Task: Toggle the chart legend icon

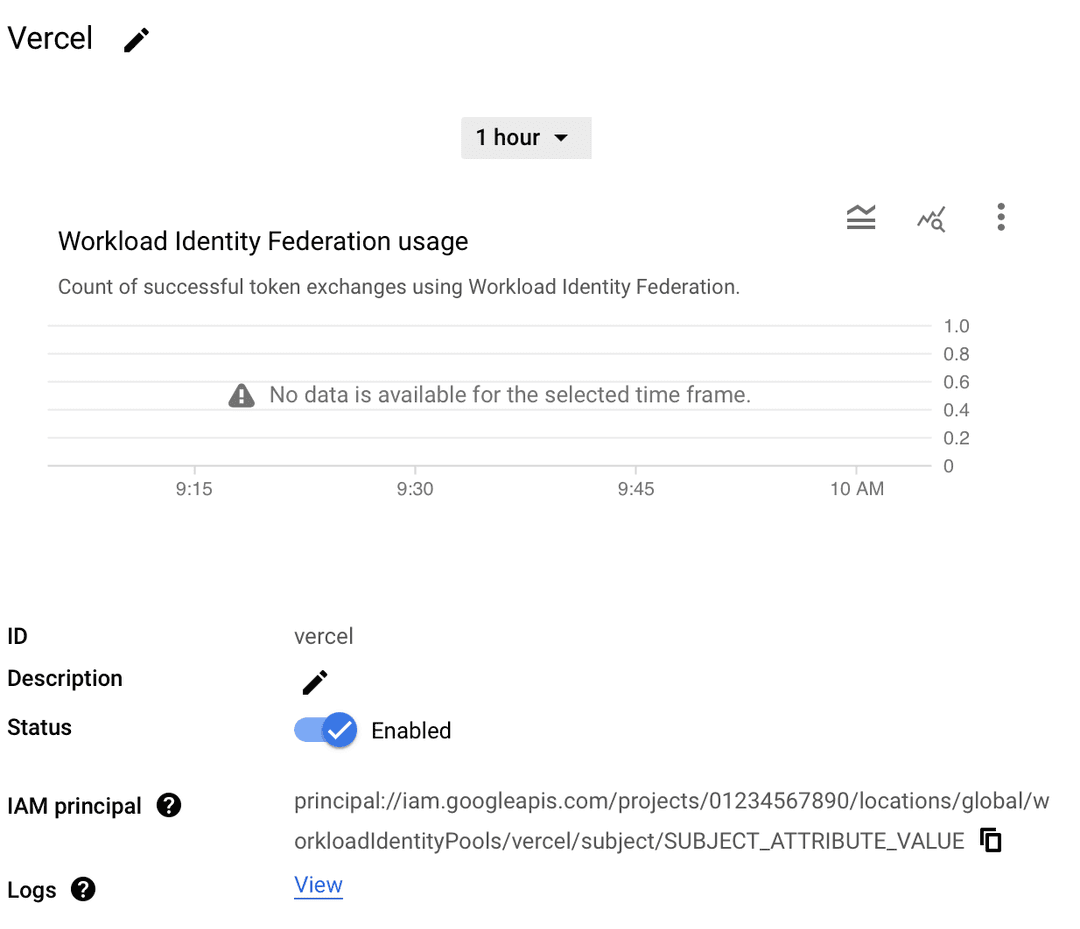Action: (x=861, y=217)
